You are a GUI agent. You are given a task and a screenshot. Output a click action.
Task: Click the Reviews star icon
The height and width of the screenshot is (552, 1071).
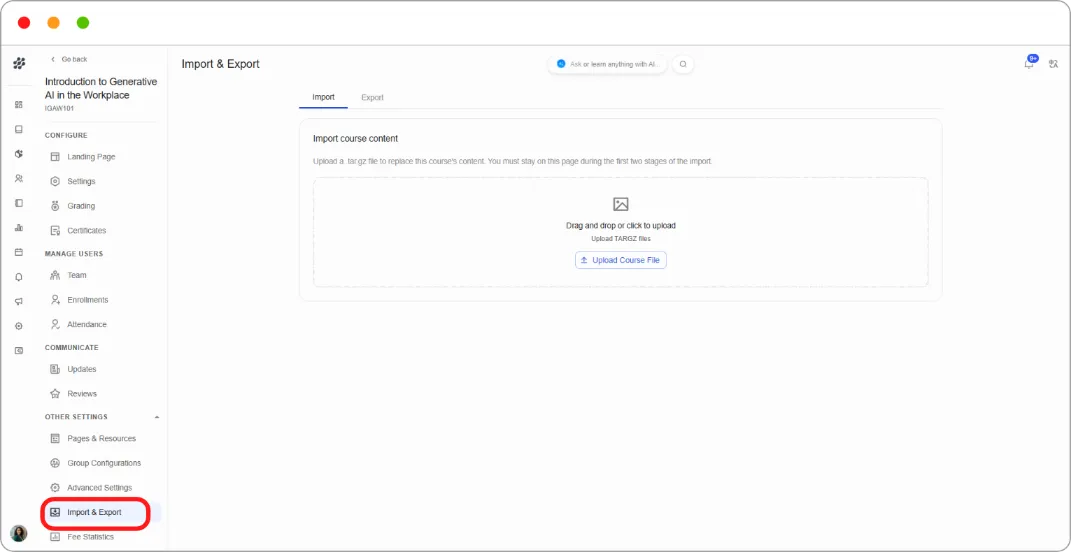coord(55,394)
